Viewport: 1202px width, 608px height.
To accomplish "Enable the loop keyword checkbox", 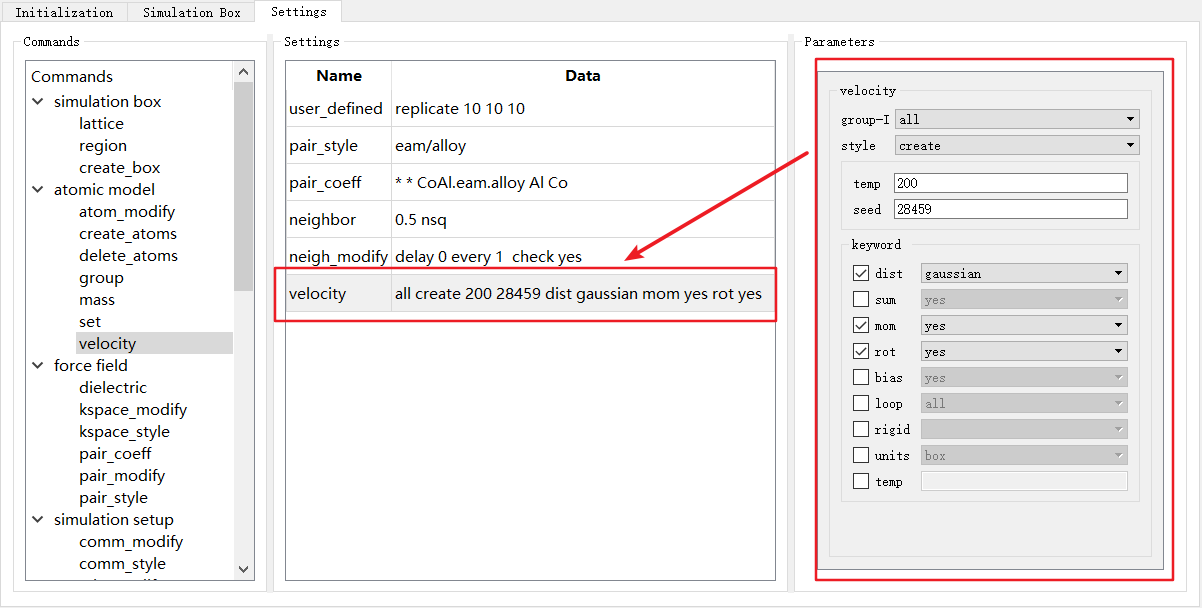I will click(x=861, y=403).
